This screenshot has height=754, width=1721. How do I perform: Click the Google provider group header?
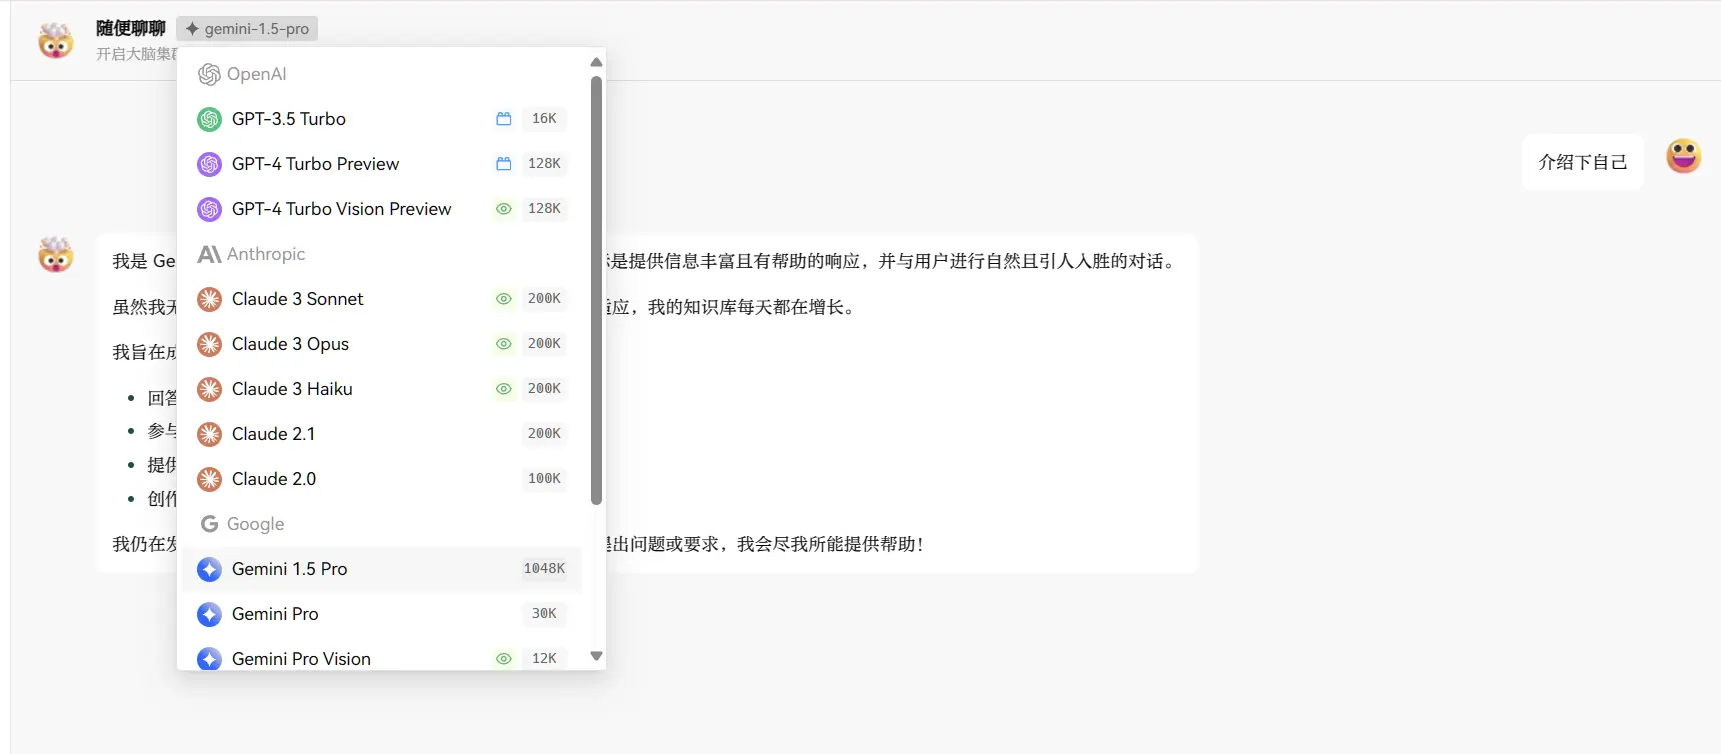point(241,524)
